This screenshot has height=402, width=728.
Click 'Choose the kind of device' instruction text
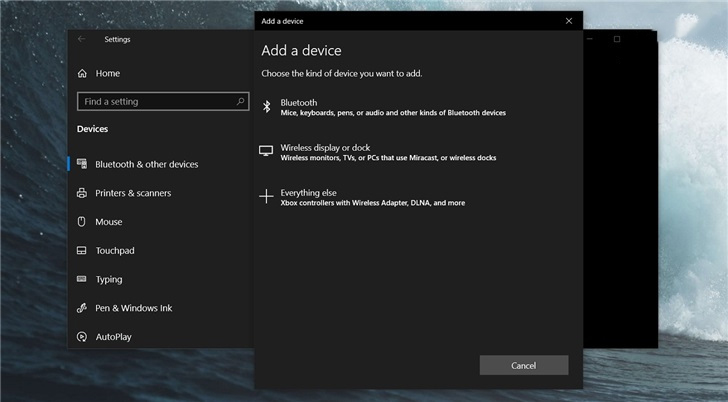click(342, 73)
